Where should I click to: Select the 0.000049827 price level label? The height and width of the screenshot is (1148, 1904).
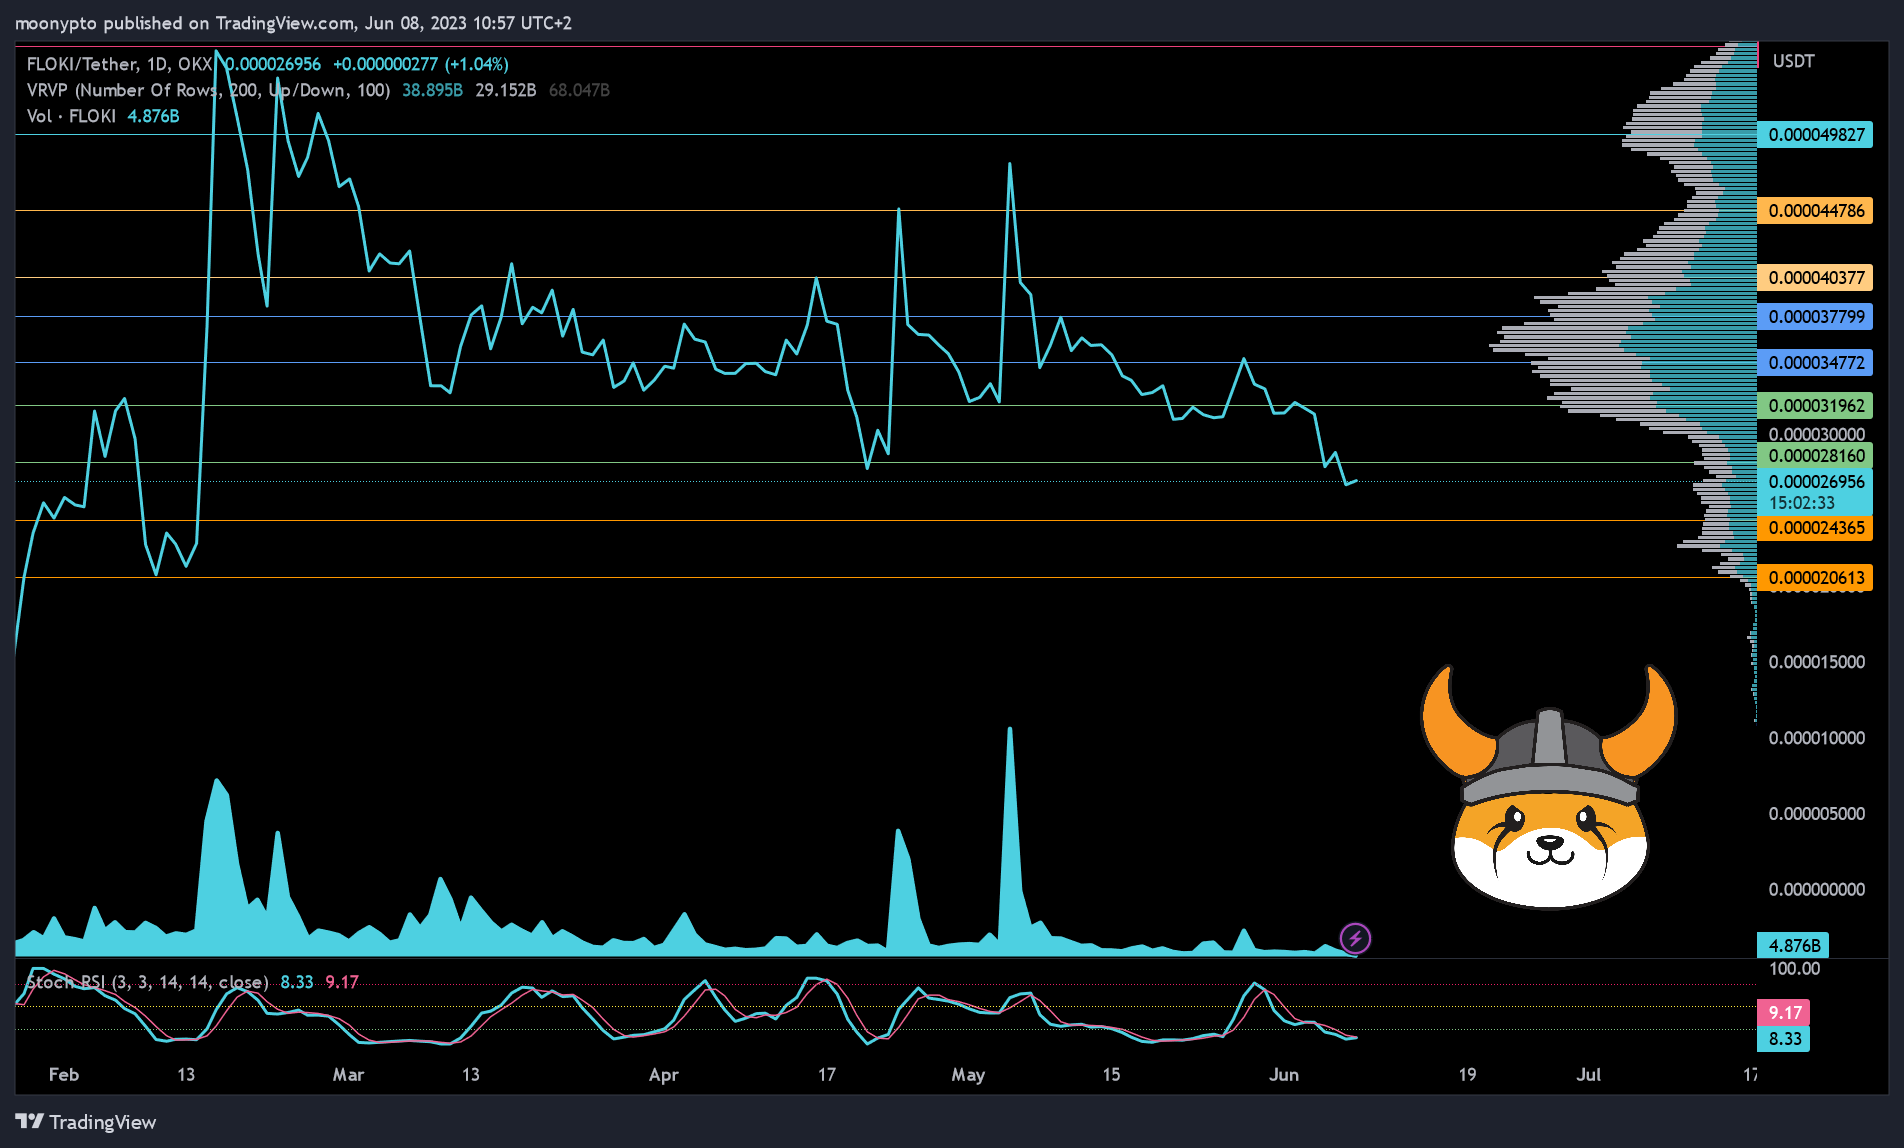click(1815, 135)
